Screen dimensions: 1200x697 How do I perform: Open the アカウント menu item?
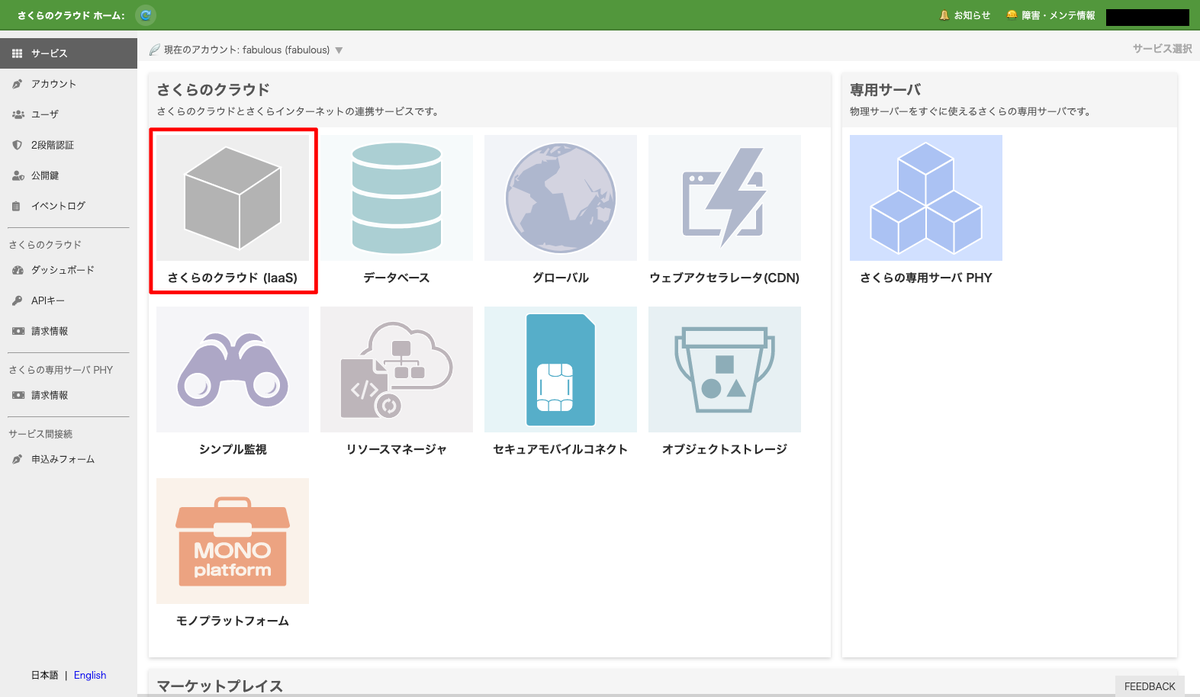68,84
